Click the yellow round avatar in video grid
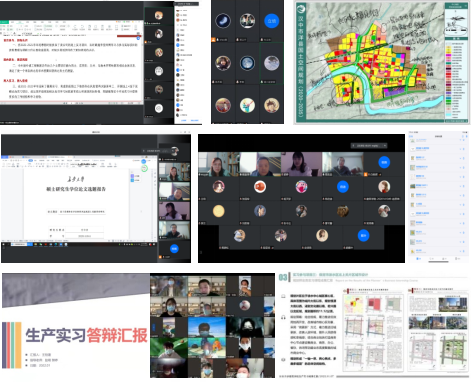 219,211
